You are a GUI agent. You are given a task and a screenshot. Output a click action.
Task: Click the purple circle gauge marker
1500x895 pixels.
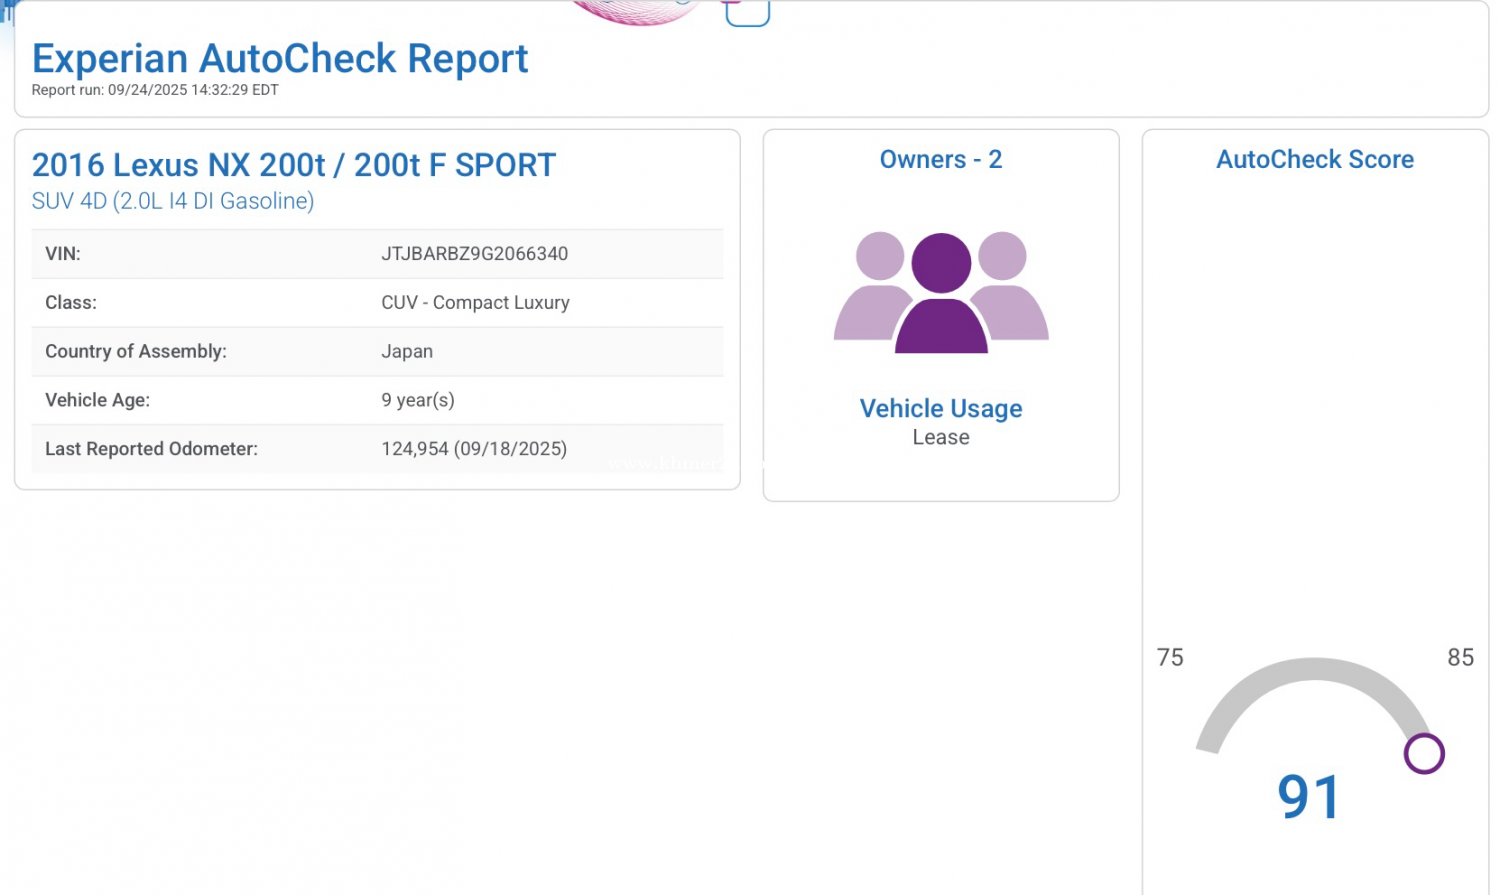[1424, 754]
